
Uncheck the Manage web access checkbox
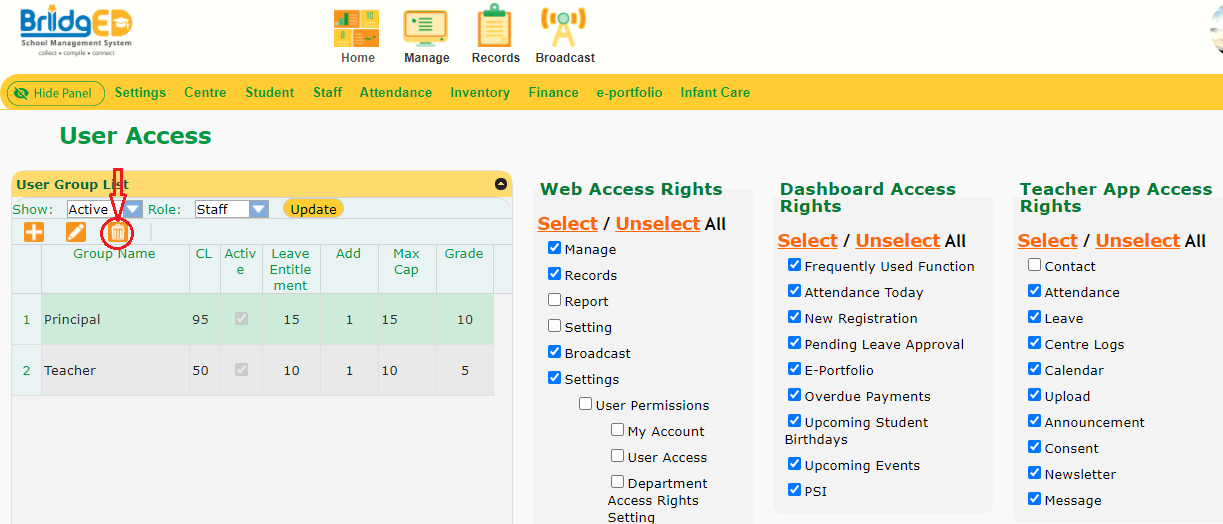pyautogui.click(x=554, y=248)
